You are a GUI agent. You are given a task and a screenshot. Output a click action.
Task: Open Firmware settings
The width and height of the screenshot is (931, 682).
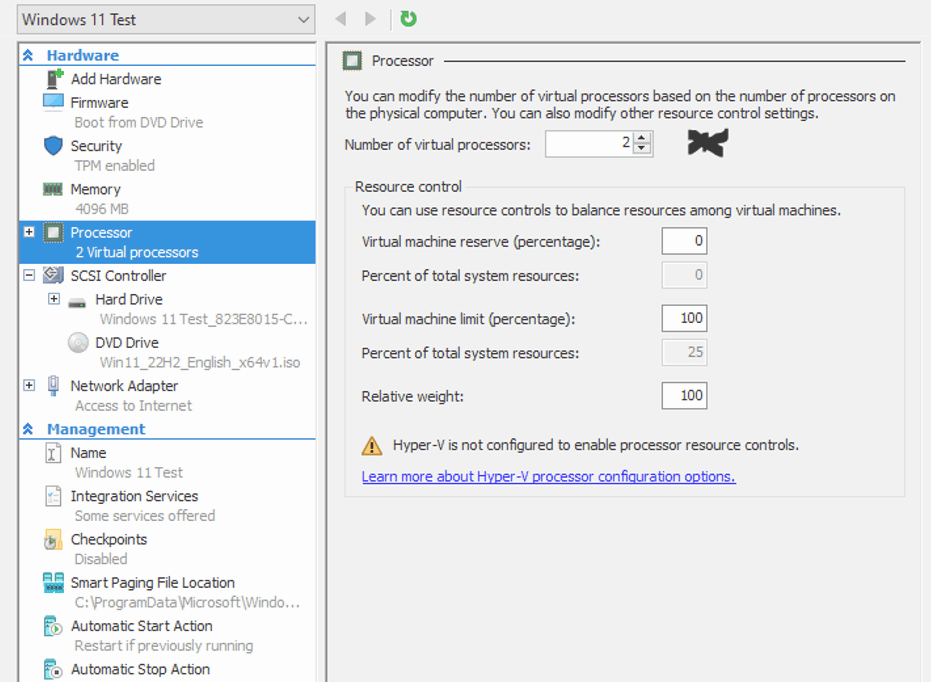99,103
